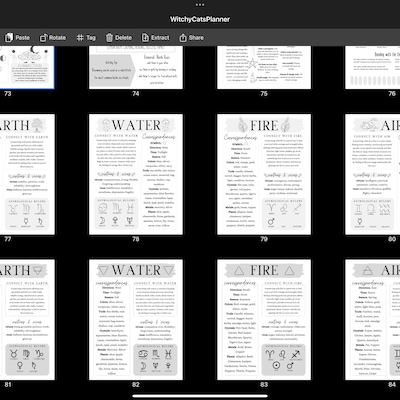
Task: Select page 77 Earth thumbnail
Action: click(x=27, y=174)
